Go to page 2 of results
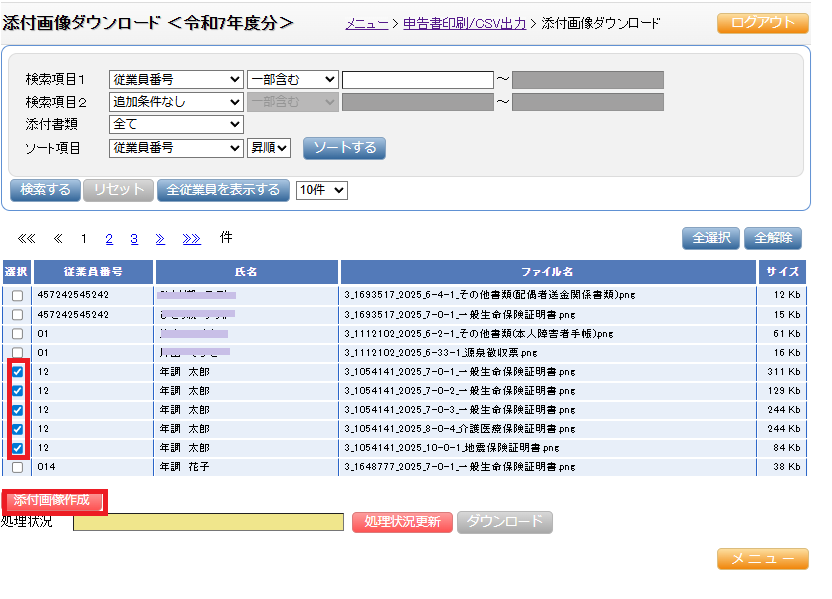The height and width of the screenshot is (599, 832). (110, 239)
